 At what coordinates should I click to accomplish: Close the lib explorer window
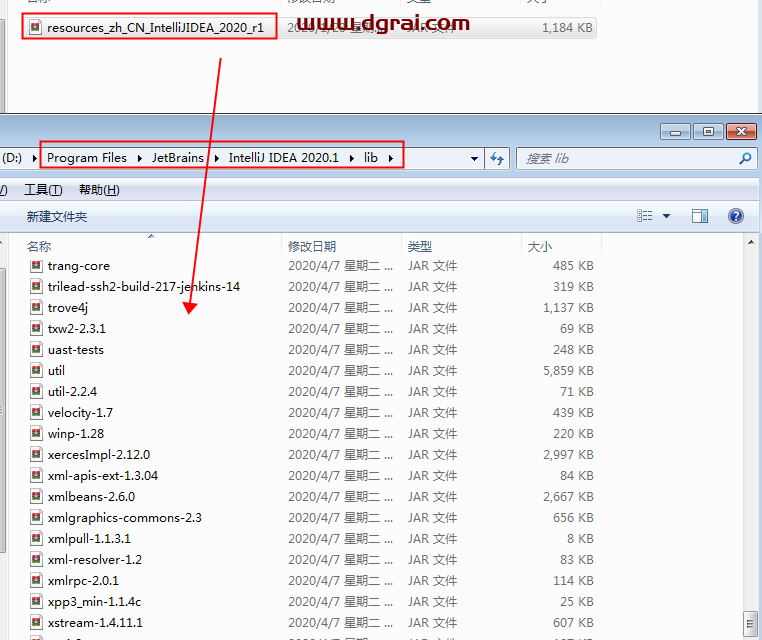click(x=741, y=132)
